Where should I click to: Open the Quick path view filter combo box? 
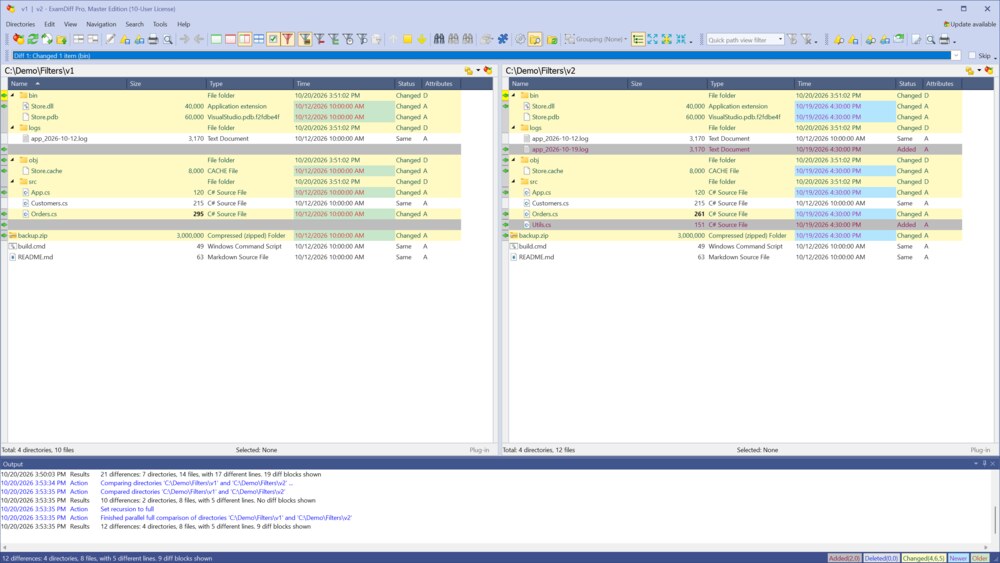pyautogui.click(x=744, y=40)
